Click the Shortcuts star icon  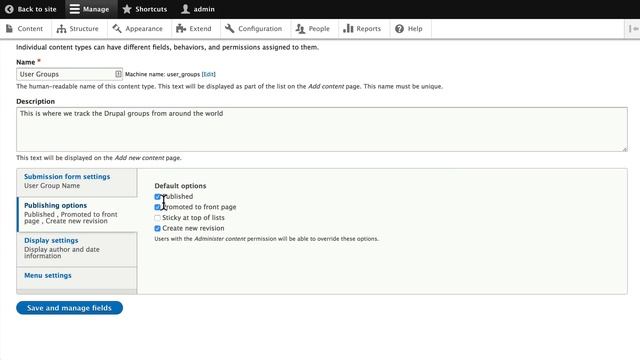(x=127, y=9)
